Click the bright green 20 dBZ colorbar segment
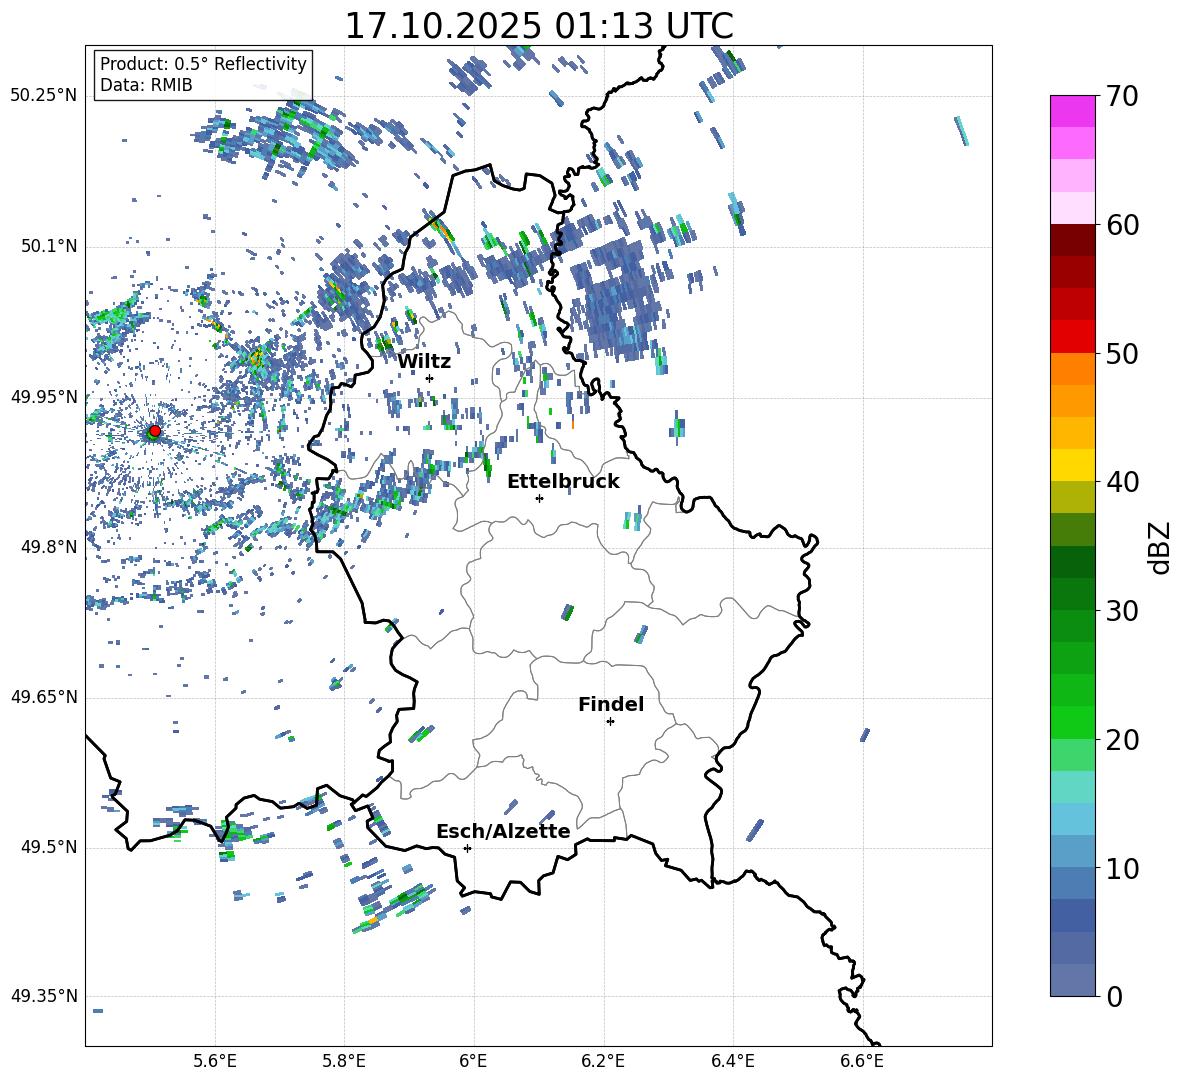Screen dimensions: 1184x1081 [x=1073, y=722]
